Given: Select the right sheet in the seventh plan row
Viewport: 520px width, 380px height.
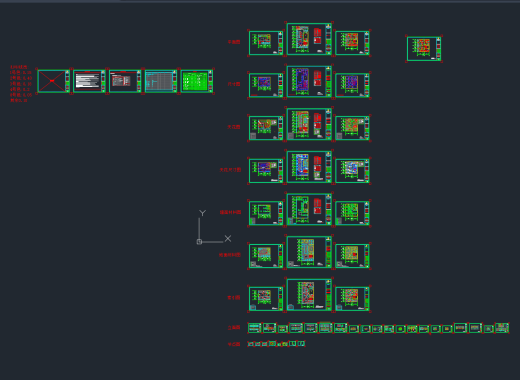Looking at the screenshot, I should (x=353, y=299).
